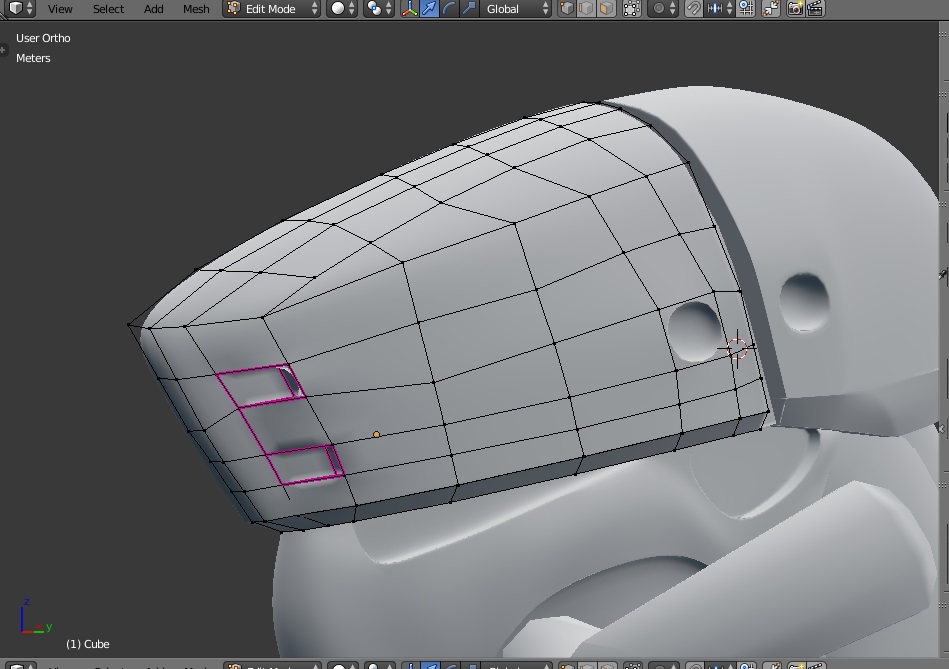
Task: Select the edge select mode icon
Action: coord(585,10)
